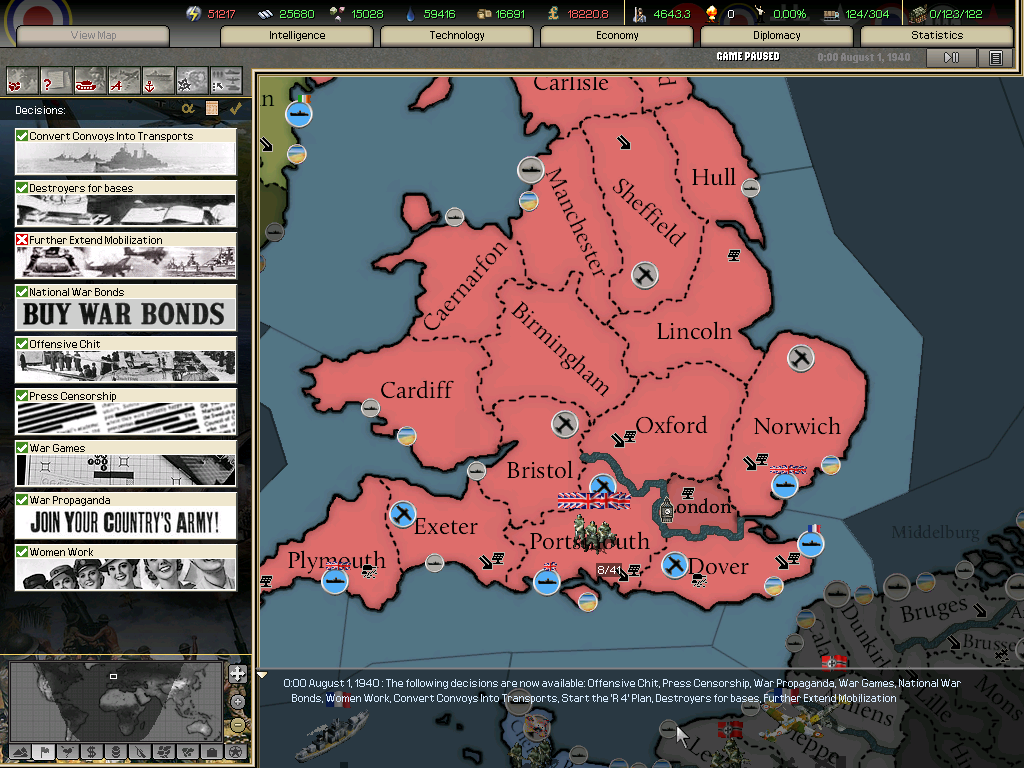
Task: Click the play/pause game speed button
Action: tap(952, 57)
